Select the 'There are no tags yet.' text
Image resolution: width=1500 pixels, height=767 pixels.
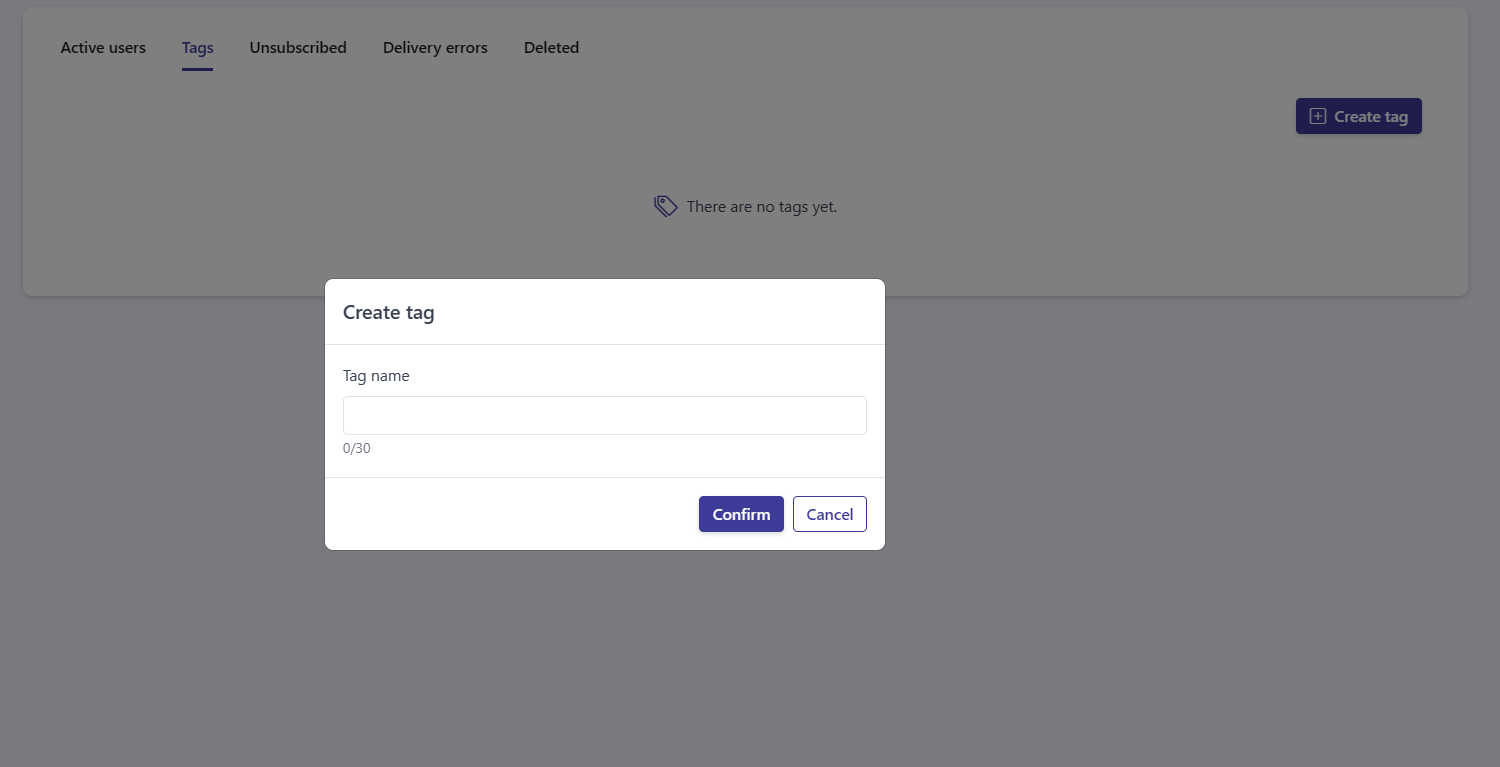pyautogui.click(x=762, y=207)
